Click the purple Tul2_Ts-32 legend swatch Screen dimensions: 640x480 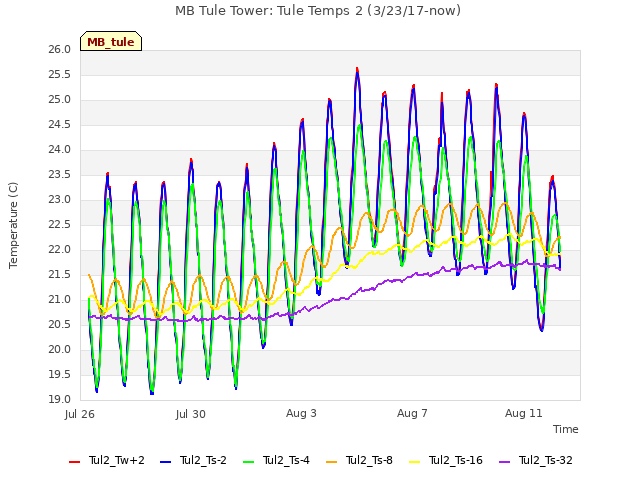pos(504,462)
